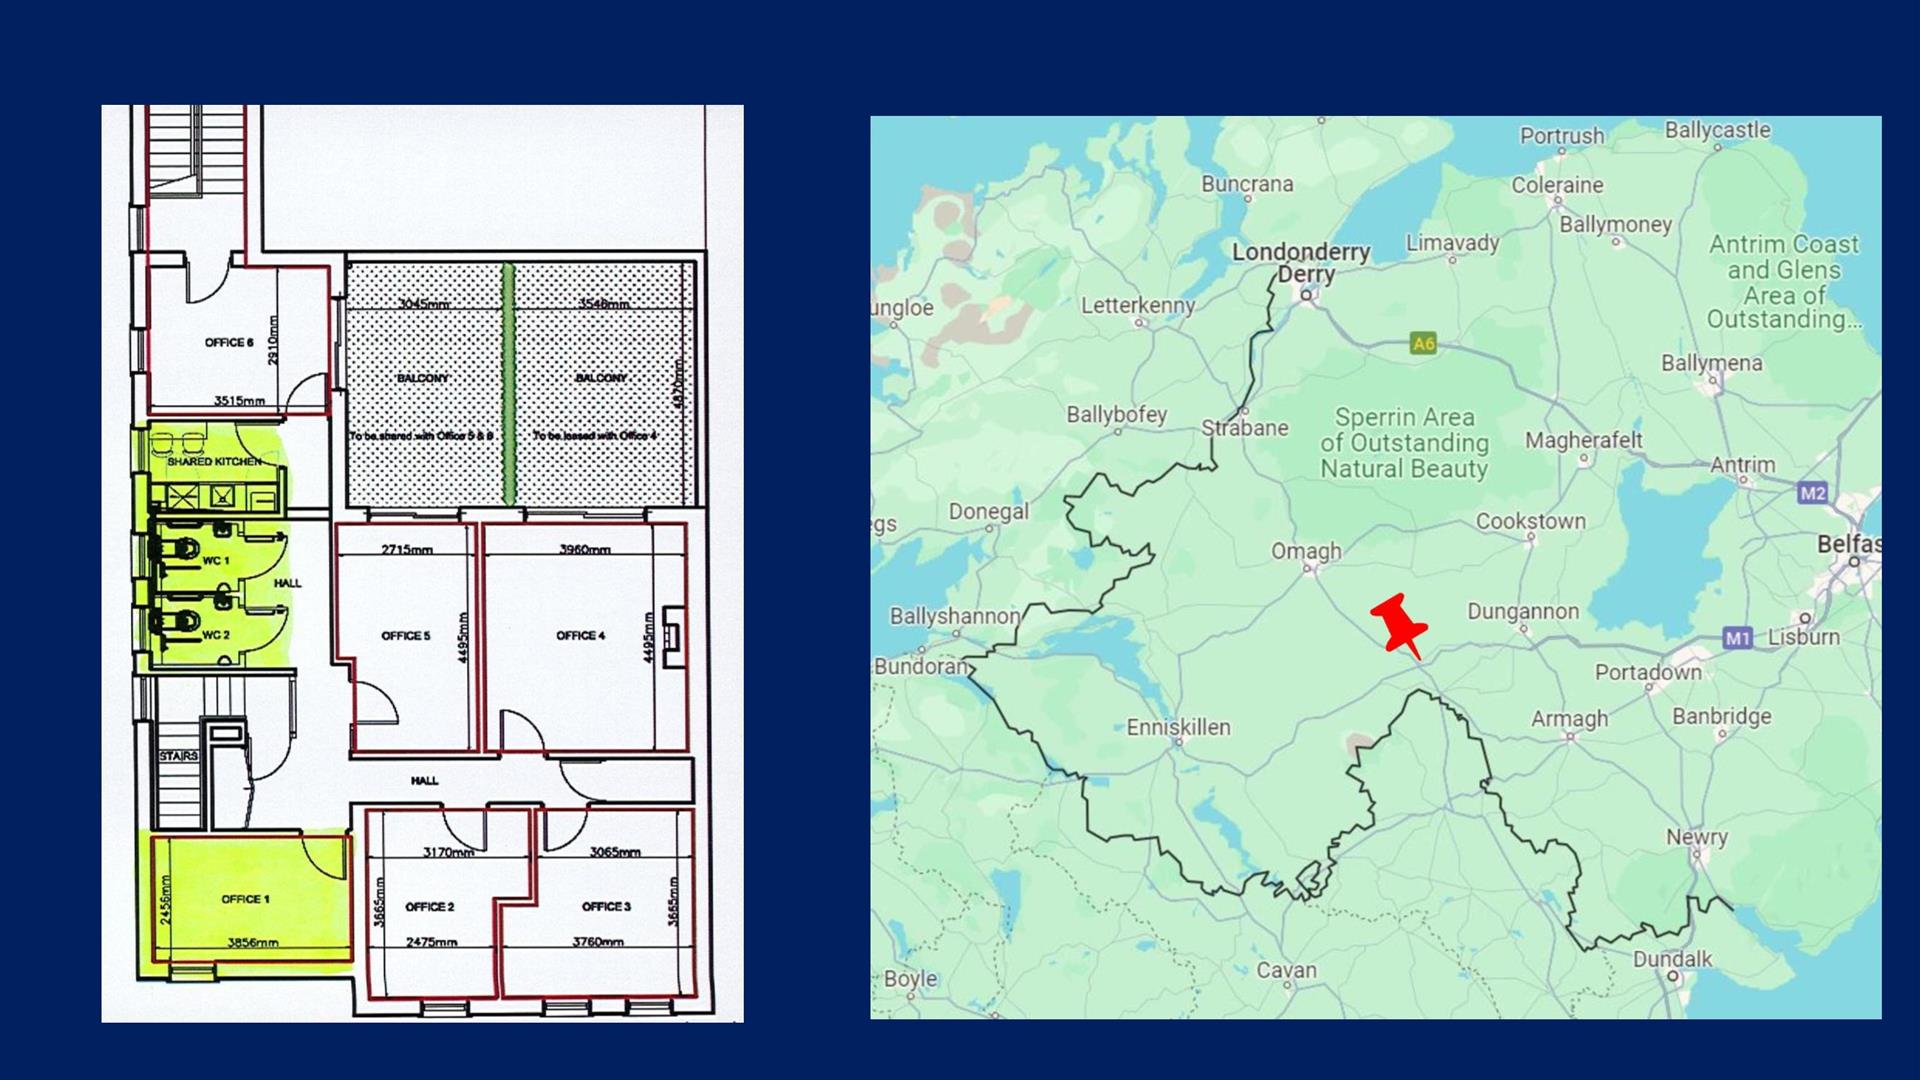This screenshot has width=1920, height=1080.
Task: Click the green balcony divider strip
Action: point(509,384)
